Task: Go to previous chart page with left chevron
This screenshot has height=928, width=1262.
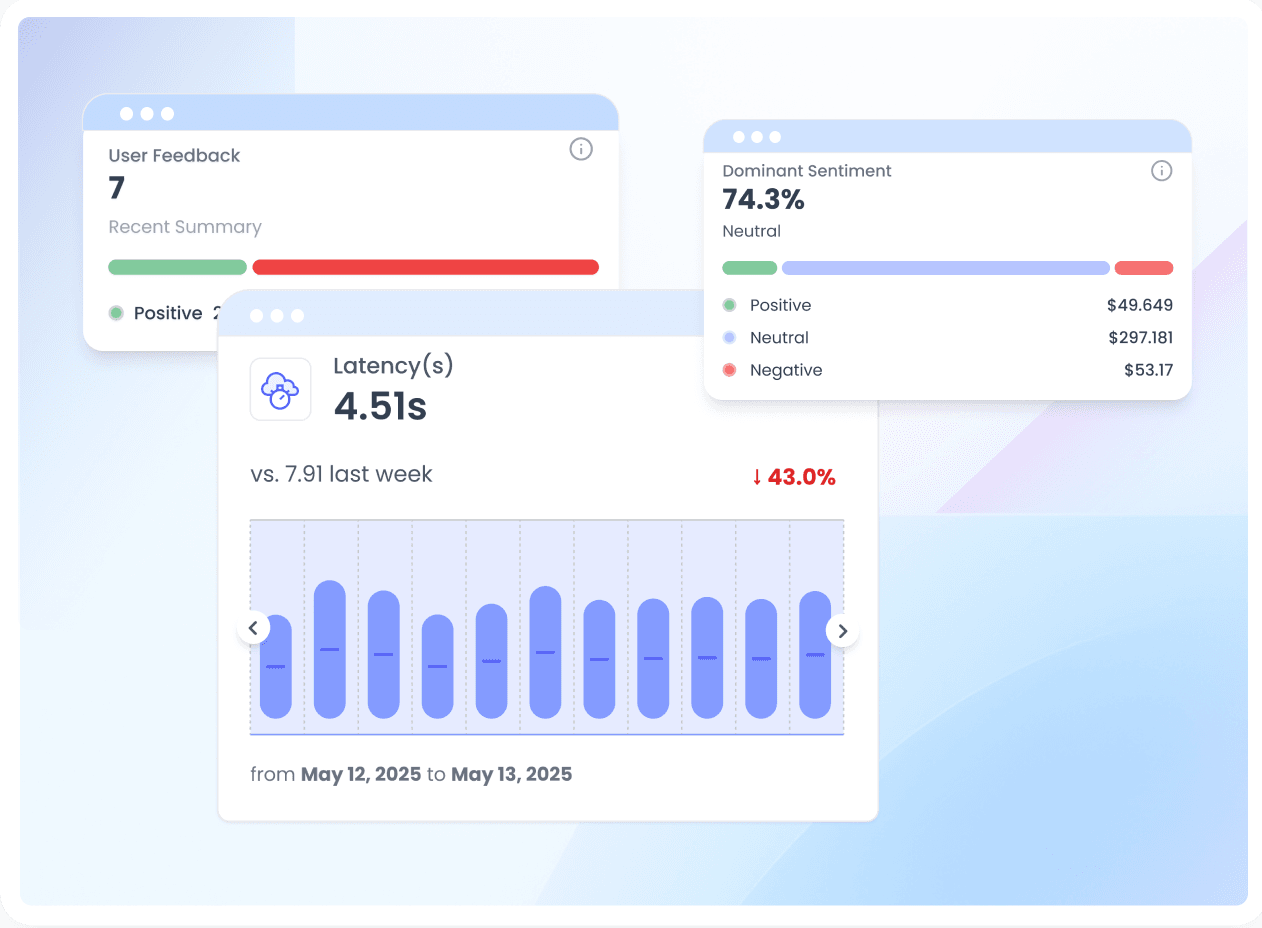Action: pos(253,629)
